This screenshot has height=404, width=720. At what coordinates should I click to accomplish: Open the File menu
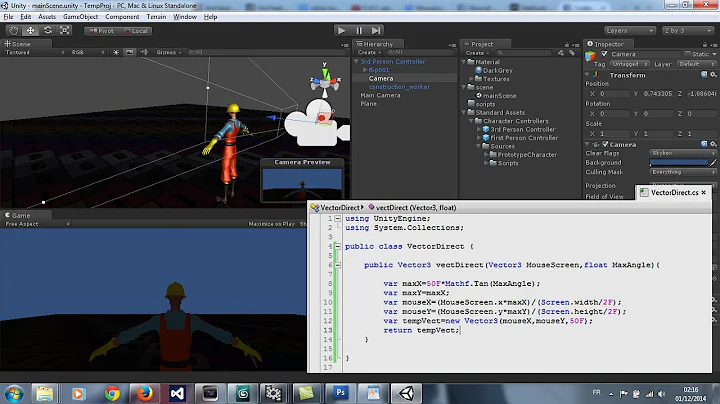point(8,17)
